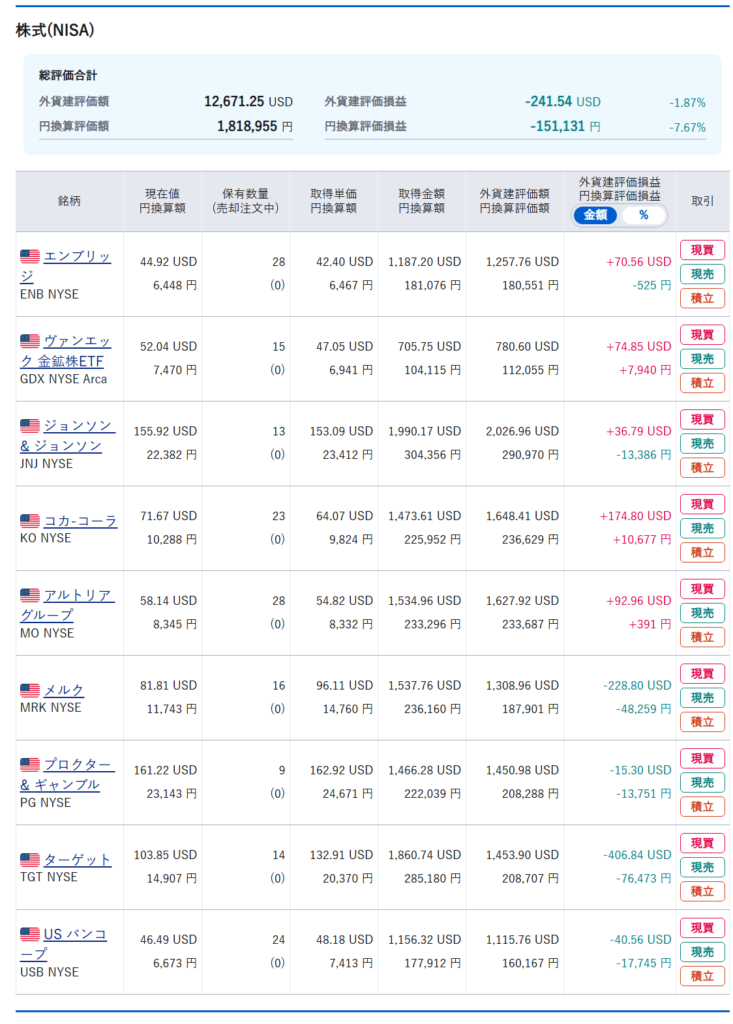733x1024 pixels.
Task: Open ジョンソン & ジョンソン stock link
Action: pos(67,436)
